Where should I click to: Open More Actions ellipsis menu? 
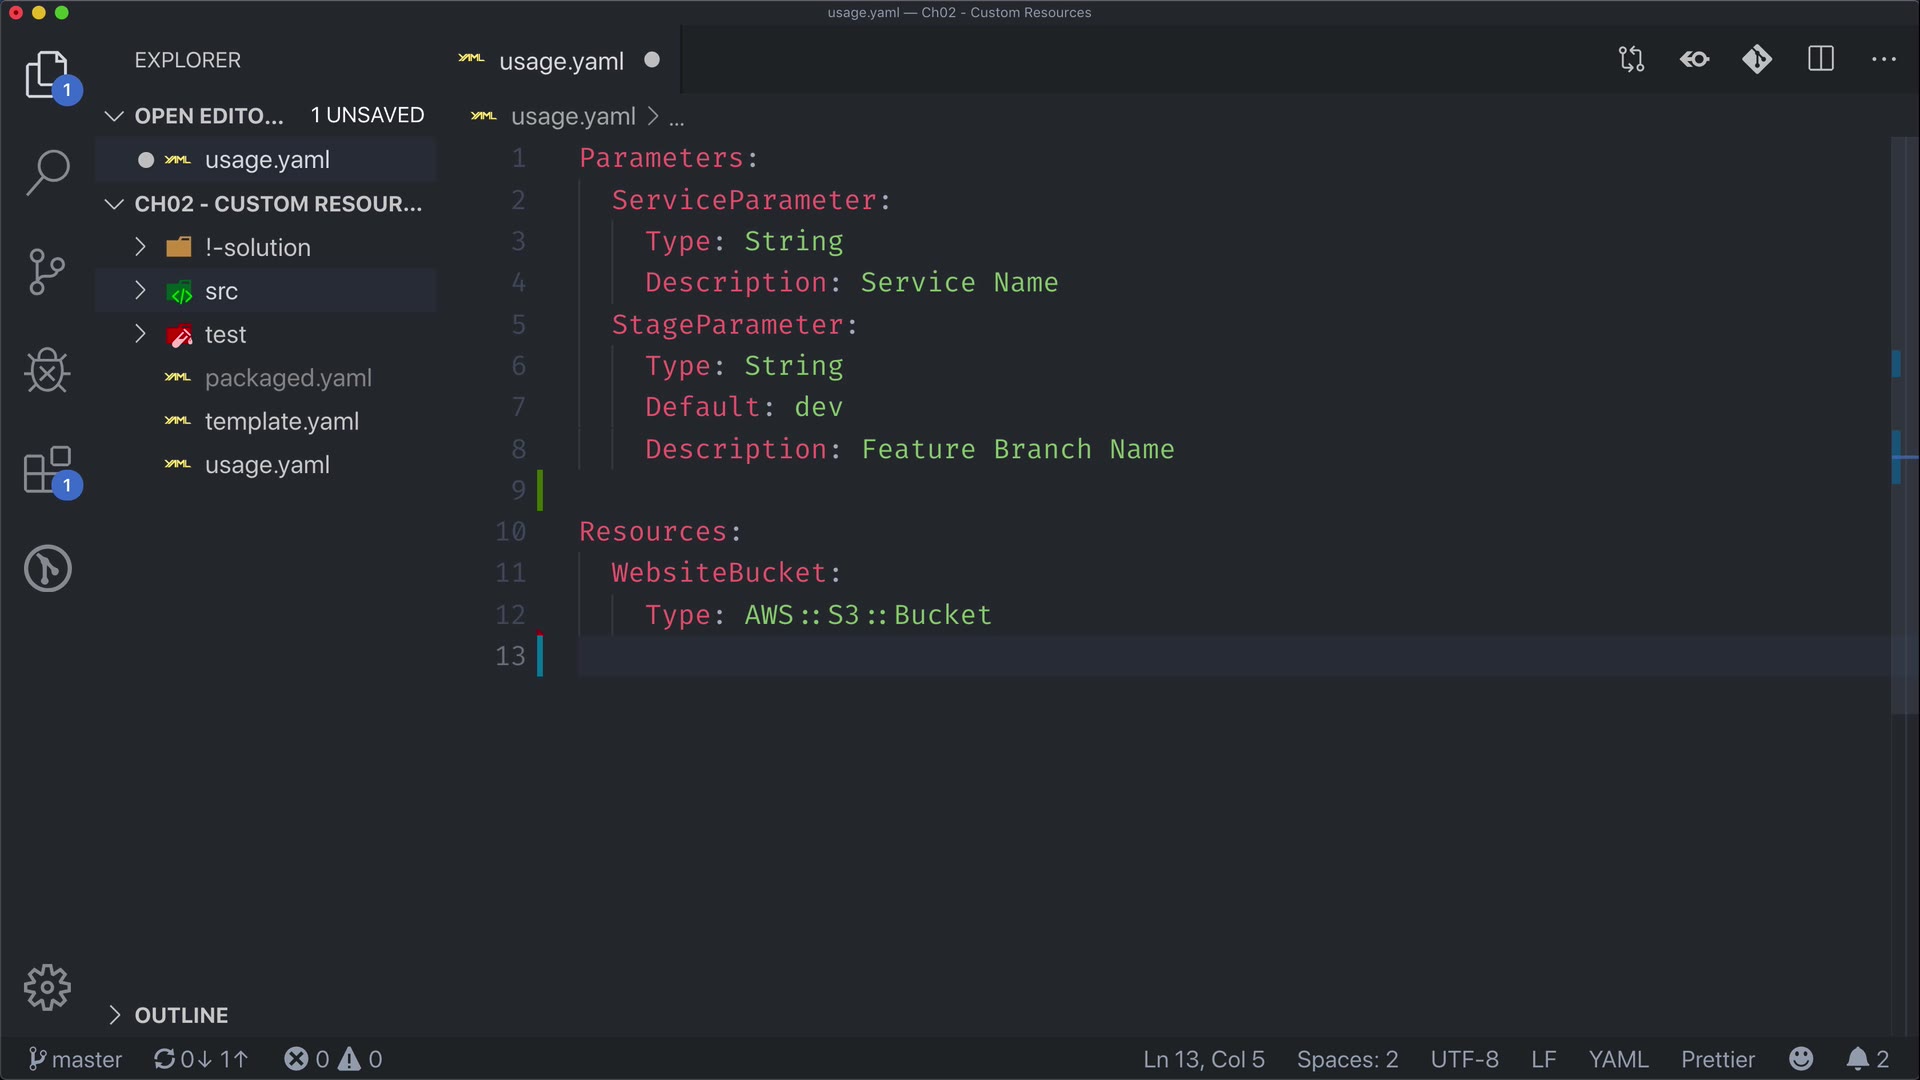(1884, 60)
